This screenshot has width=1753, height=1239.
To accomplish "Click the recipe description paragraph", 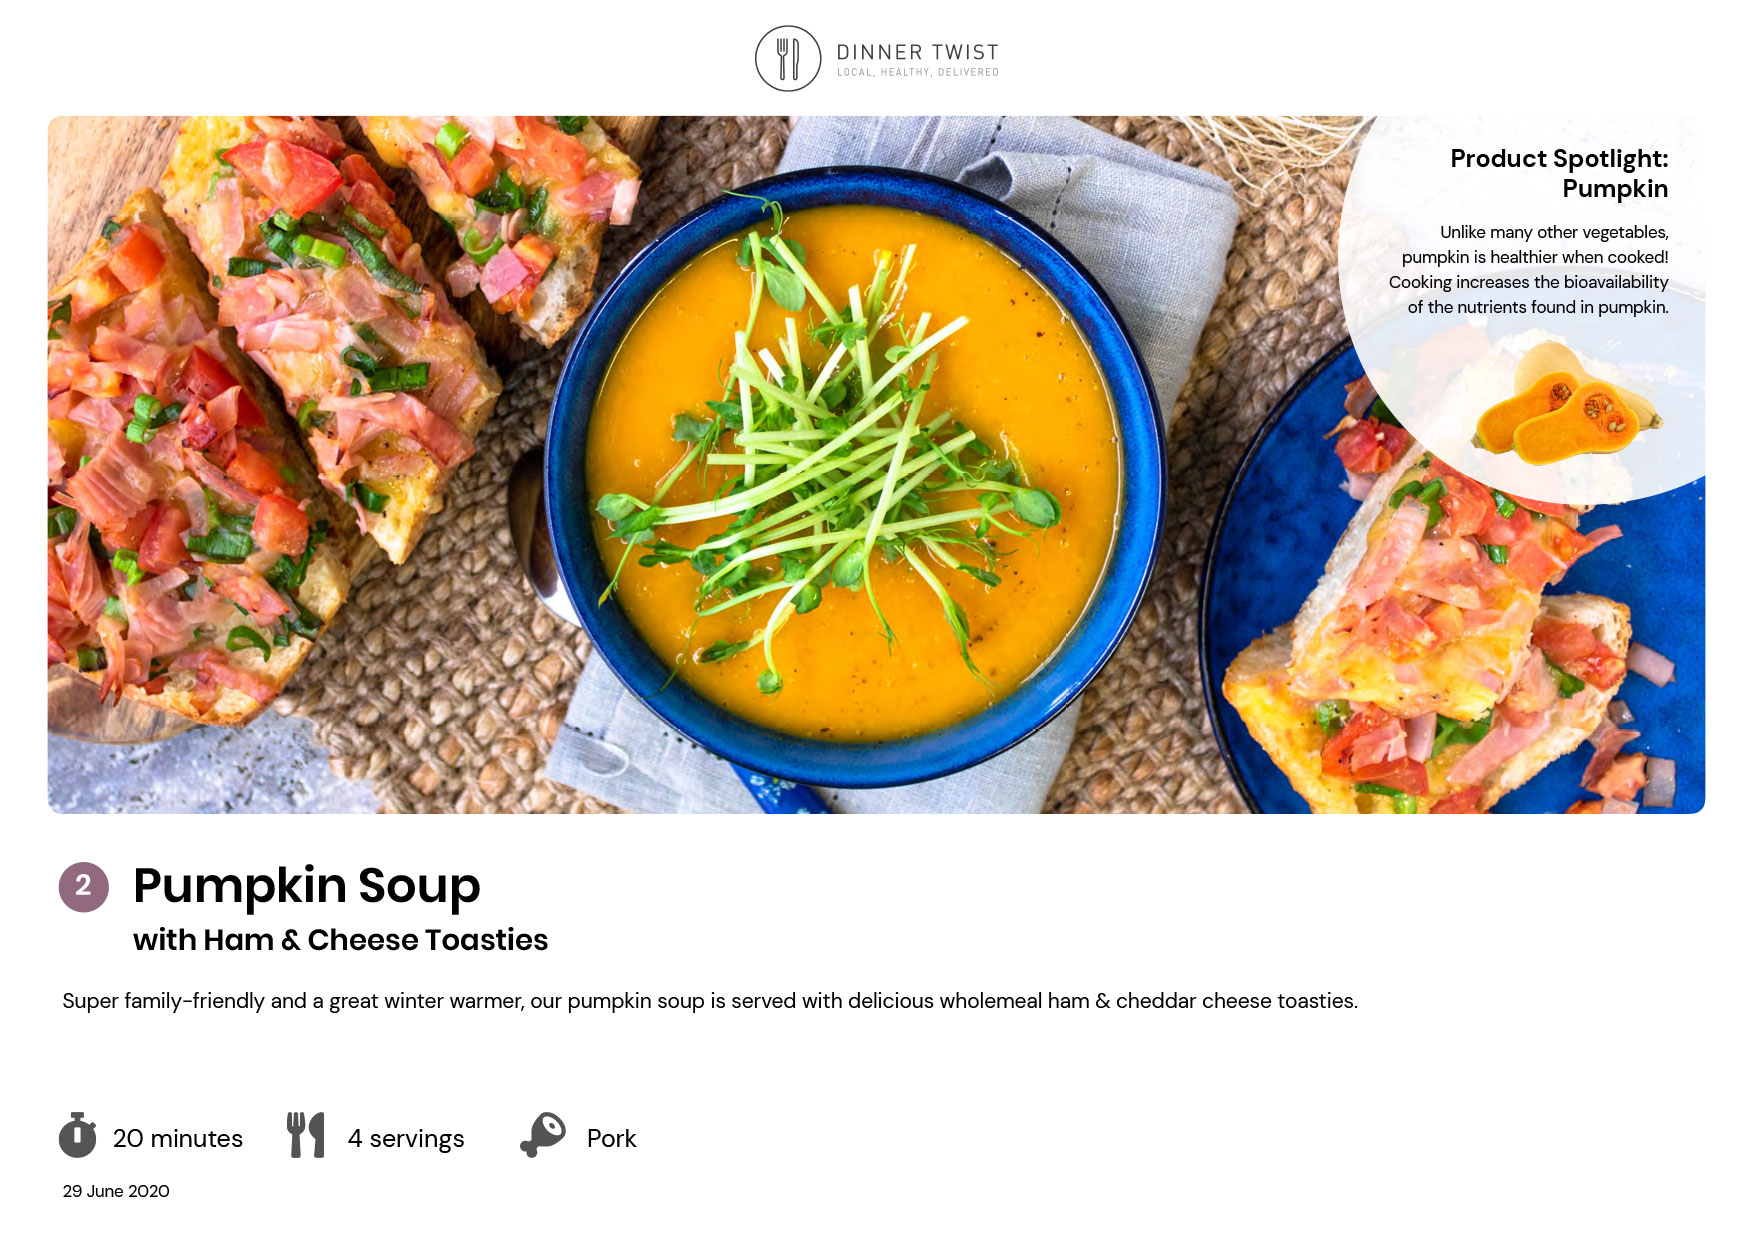I will point(710,1001).
